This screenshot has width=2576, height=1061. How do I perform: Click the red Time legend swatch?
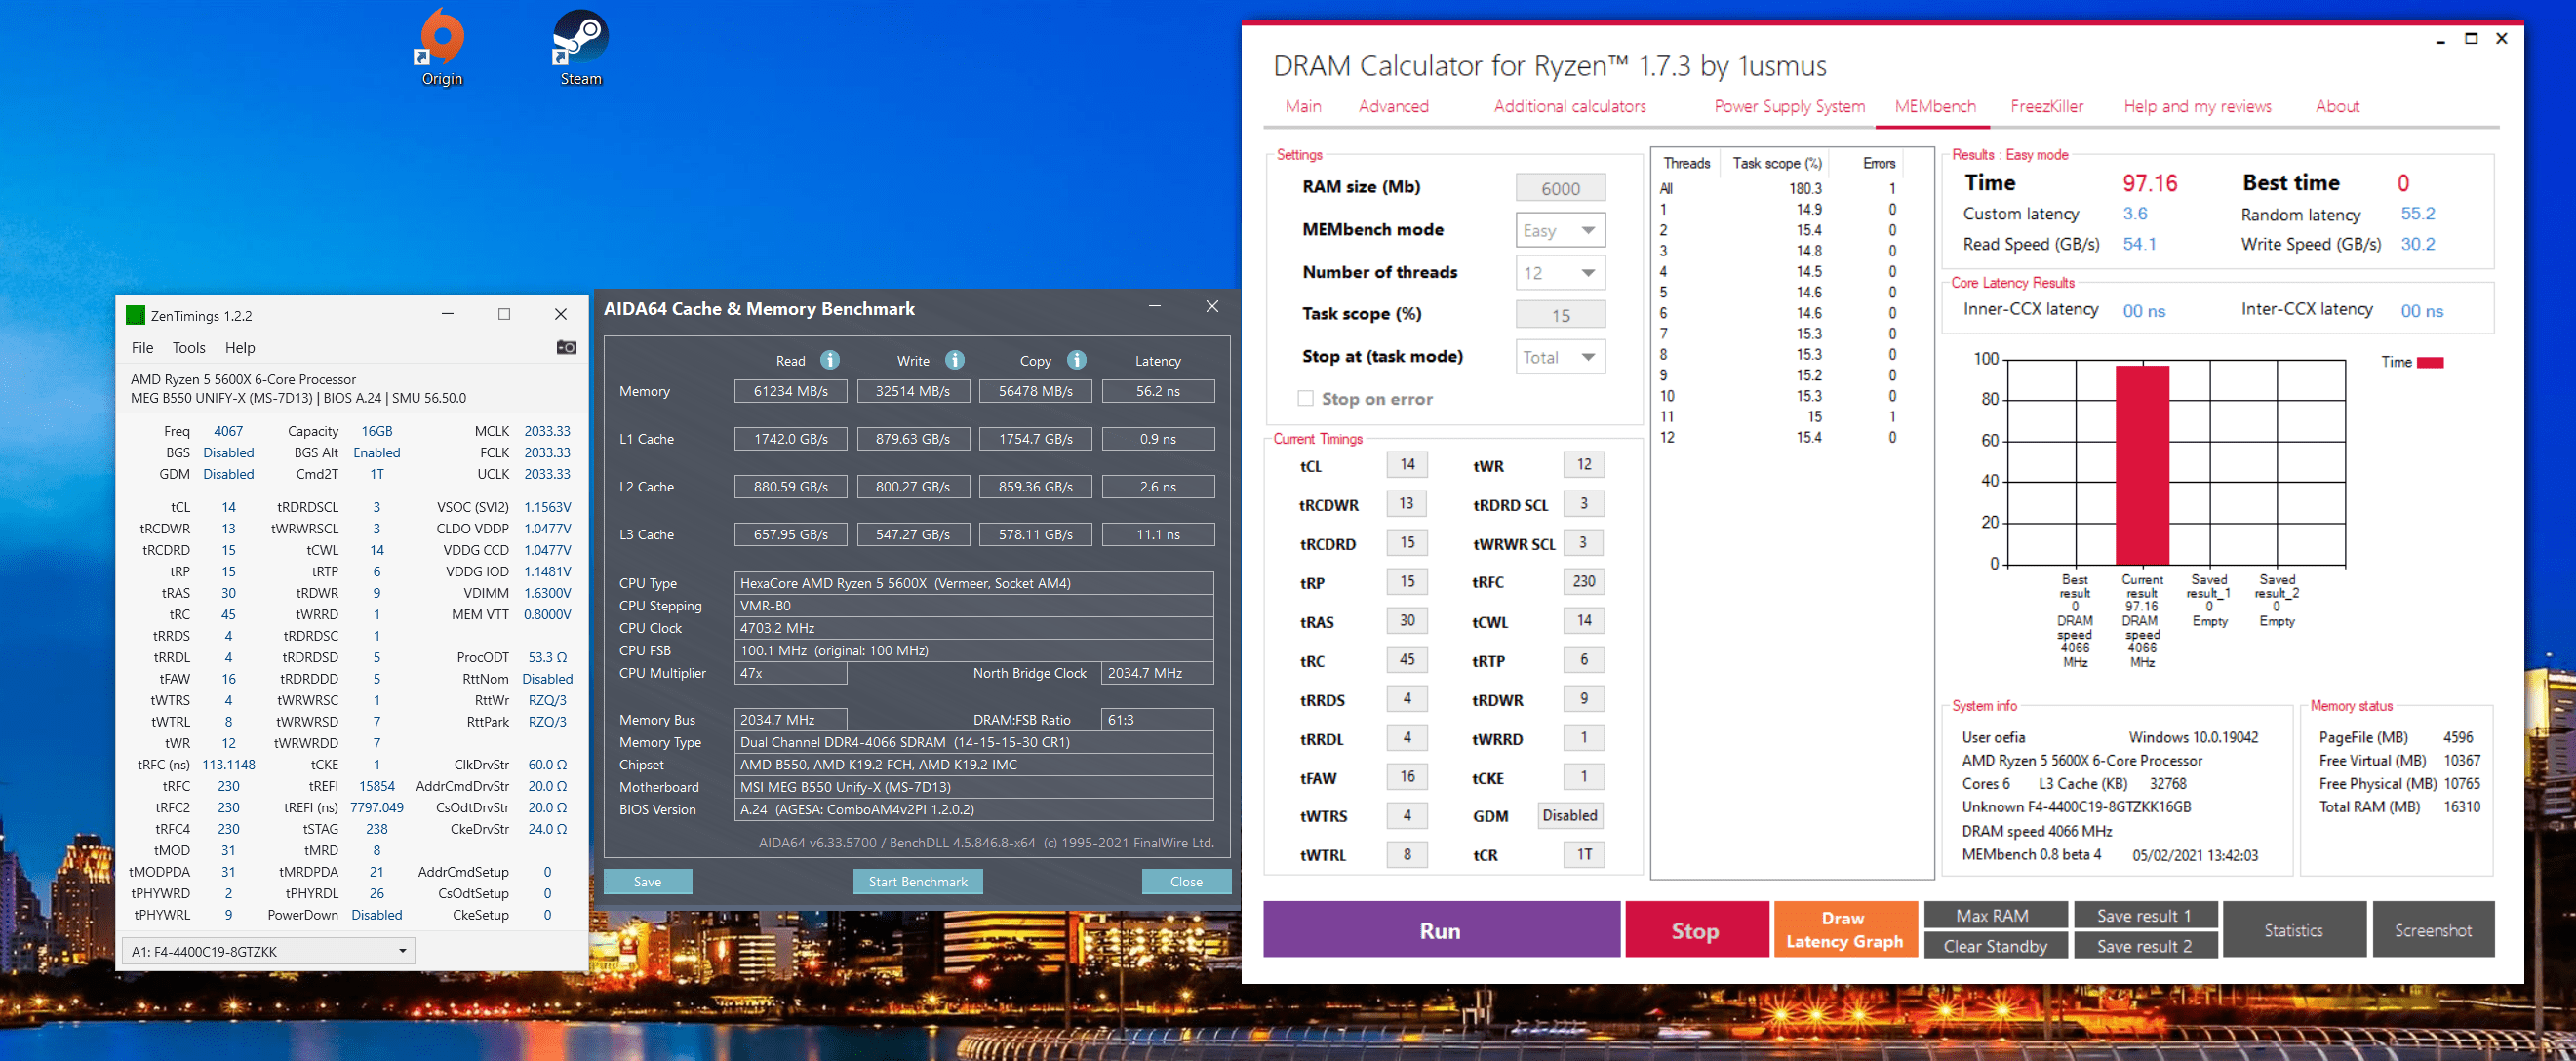click(x=2429, y=362)
